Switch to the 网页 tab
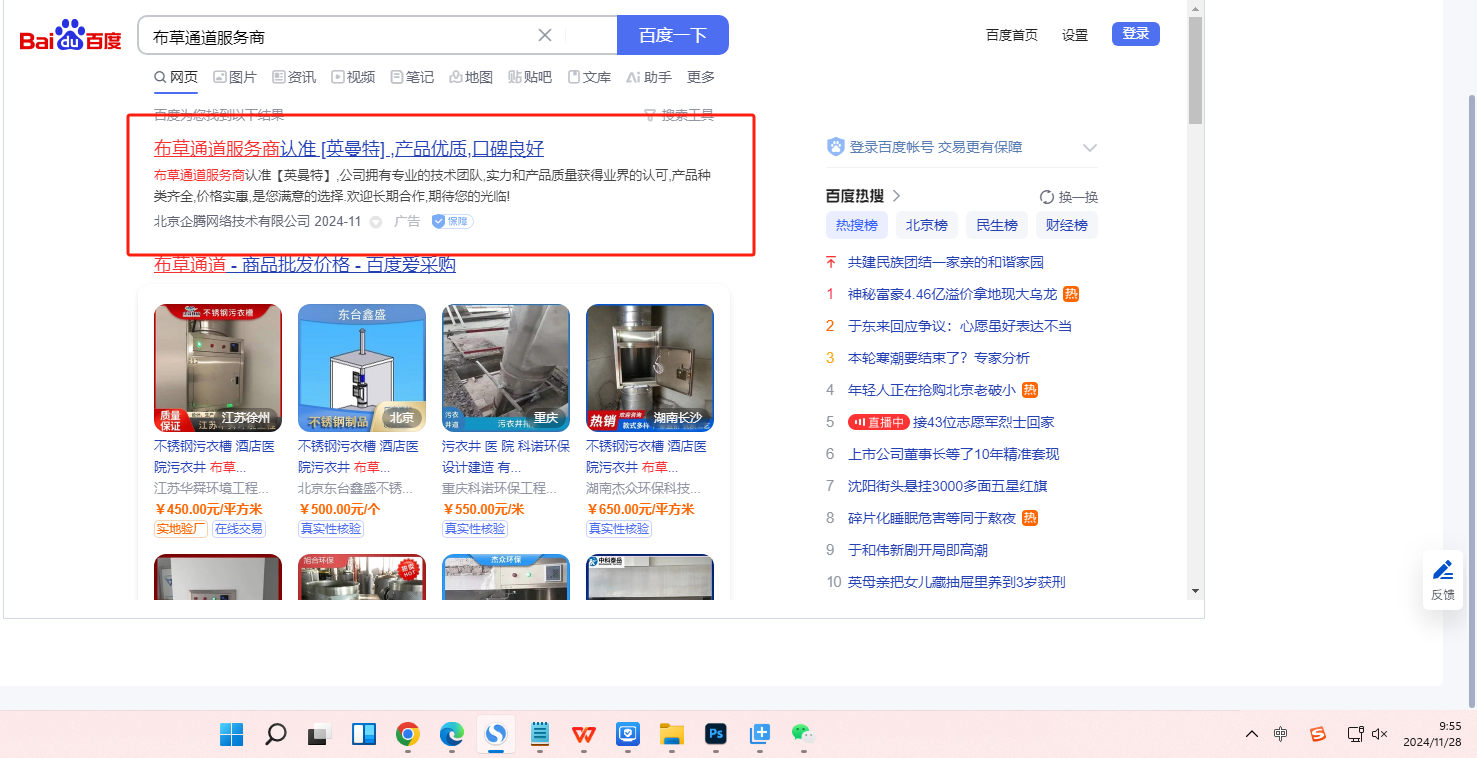This screenshot has height=758, width=1477. click(175, 77)
